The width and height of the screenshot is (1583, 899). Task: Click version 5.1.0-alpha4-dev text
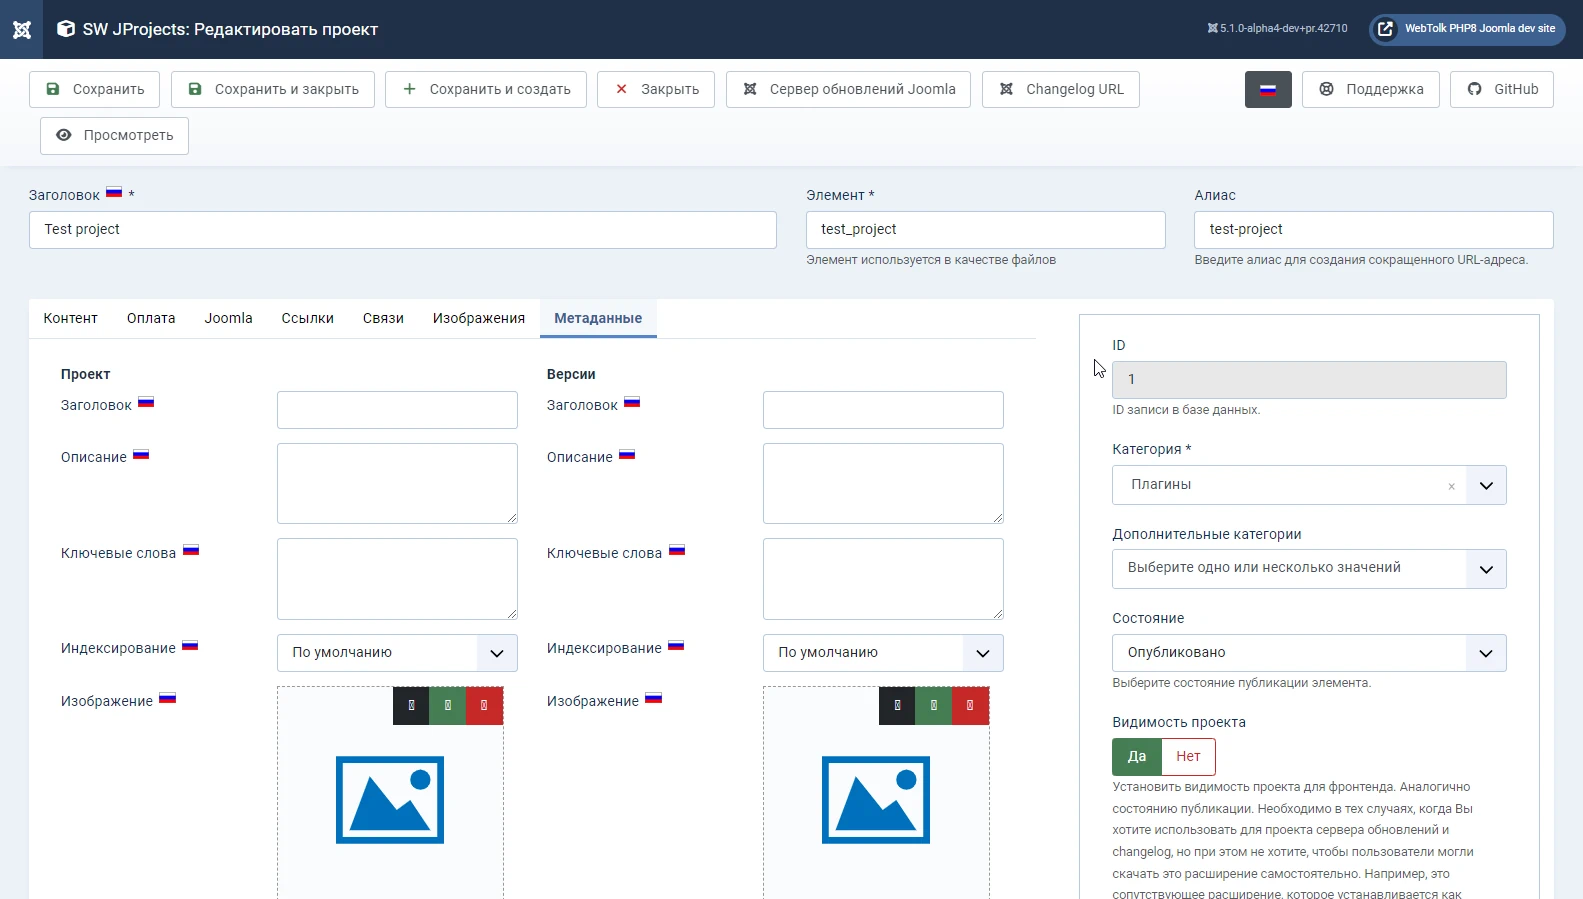coord(1277,29)
